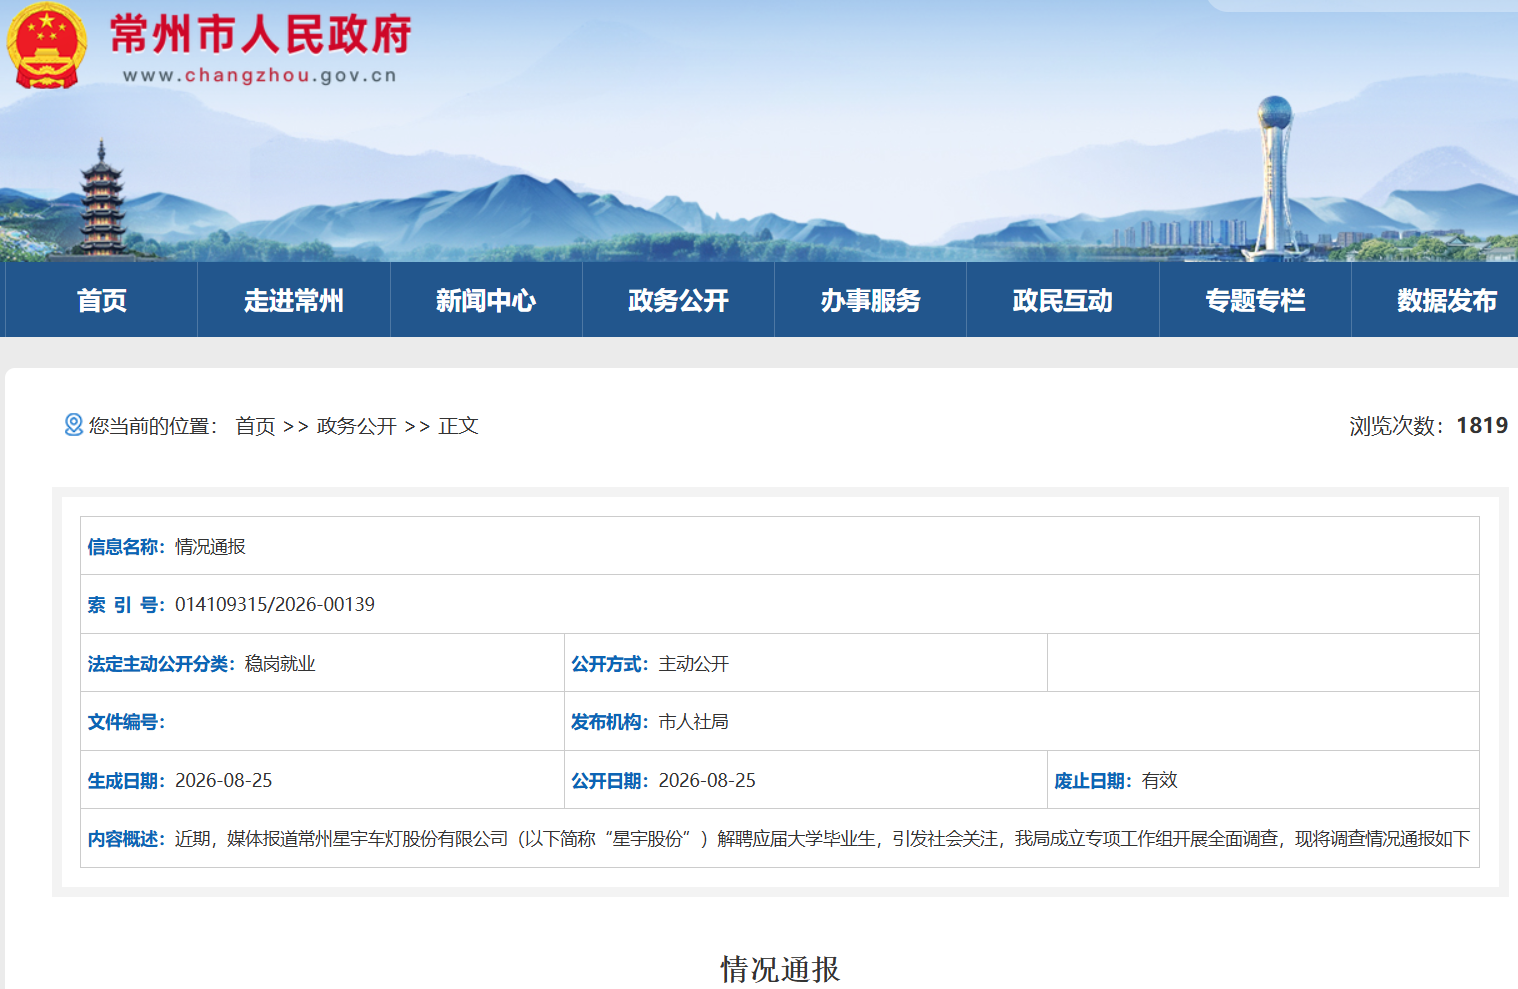Click 政务公开 breadcrumb link

pyautogui.click(x=357, y=426)
